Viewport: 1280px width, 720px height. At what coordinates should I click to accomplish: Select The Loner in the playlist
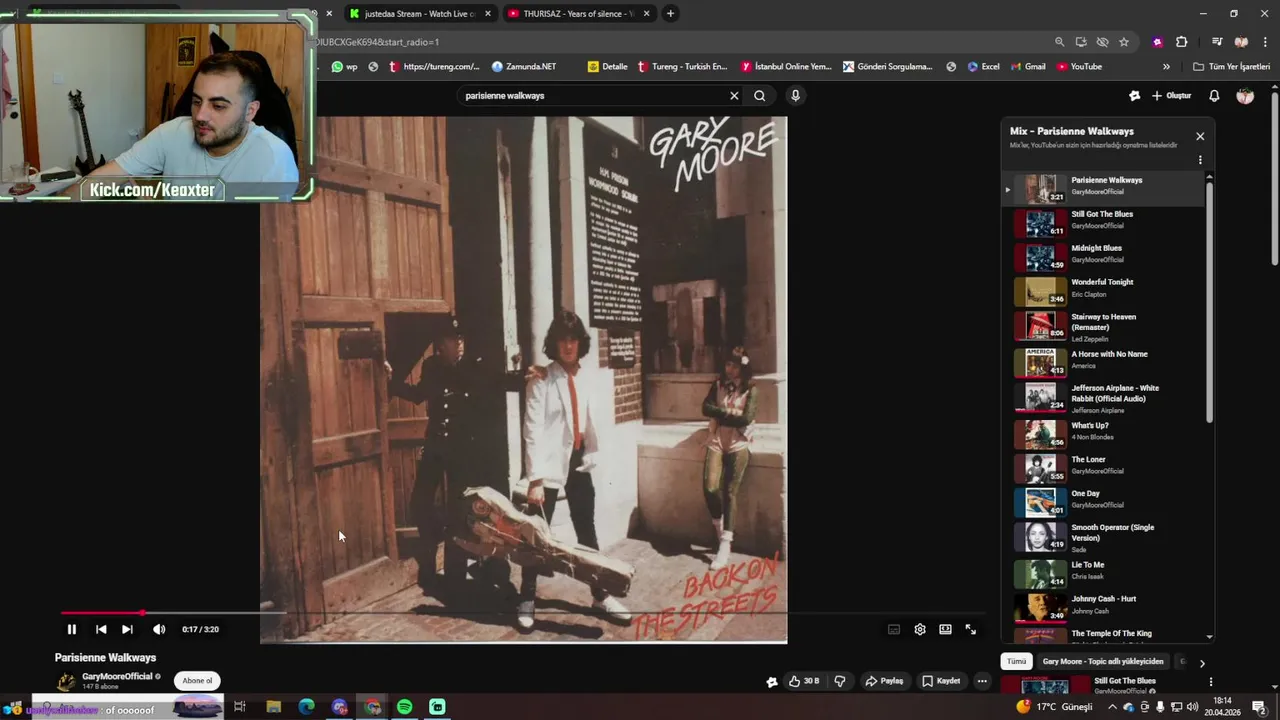1105,468
